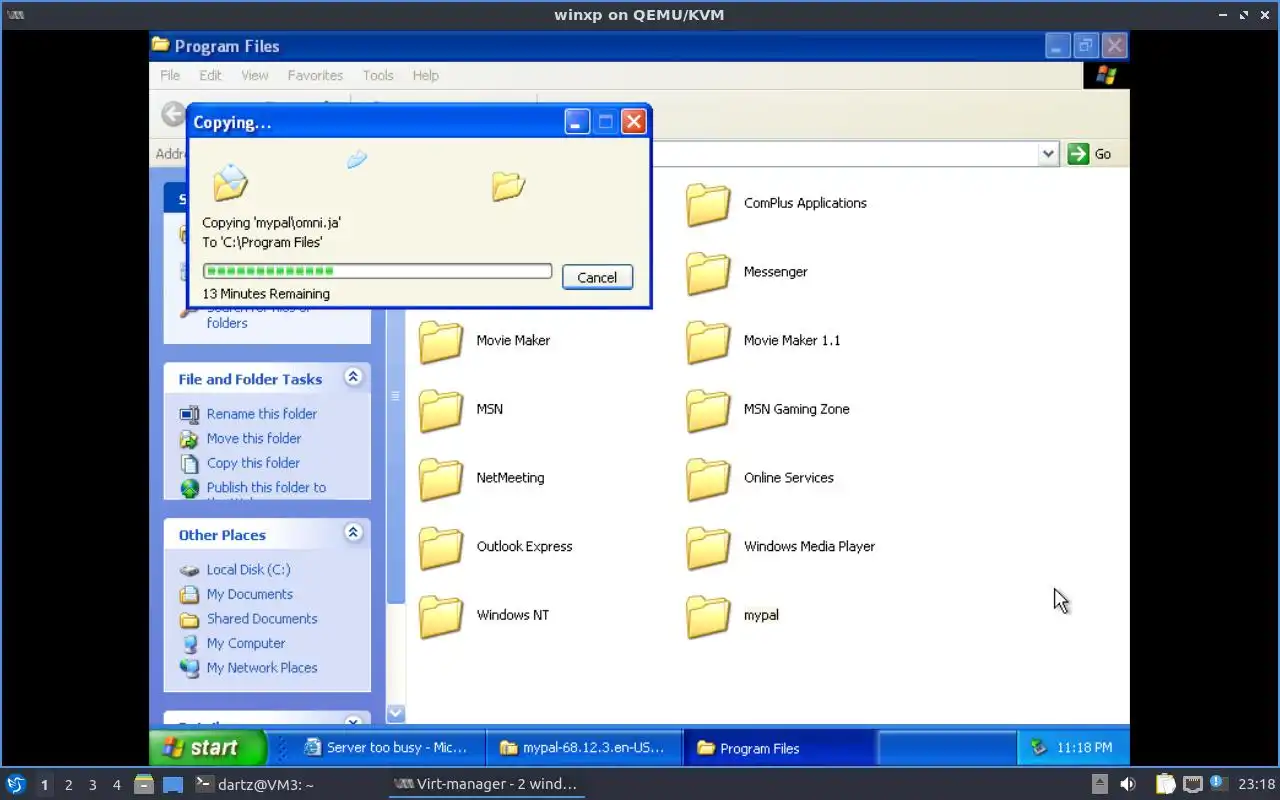Click the host volume speaker icon
Viewport: 1280px width, 800px height.
(1128, 784)
